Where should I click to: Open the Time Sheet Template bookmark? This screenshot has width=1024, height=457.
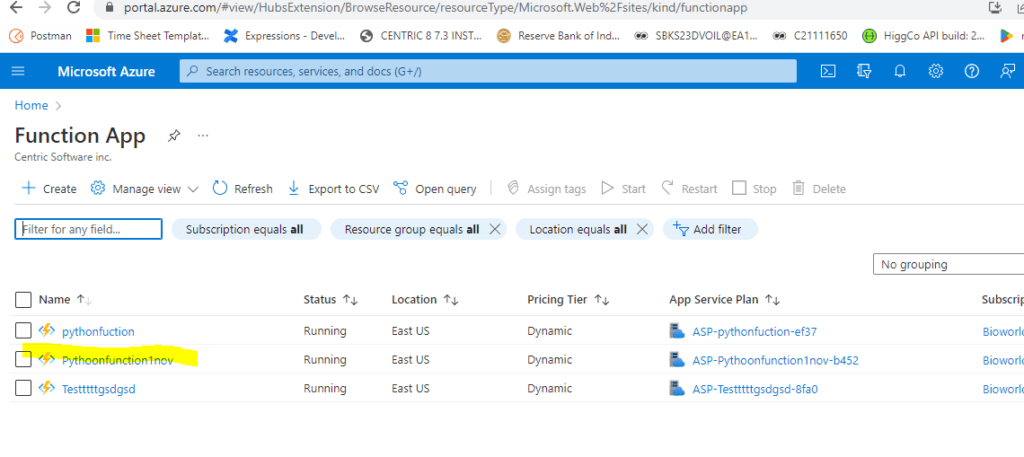click(x=148, y=36)
